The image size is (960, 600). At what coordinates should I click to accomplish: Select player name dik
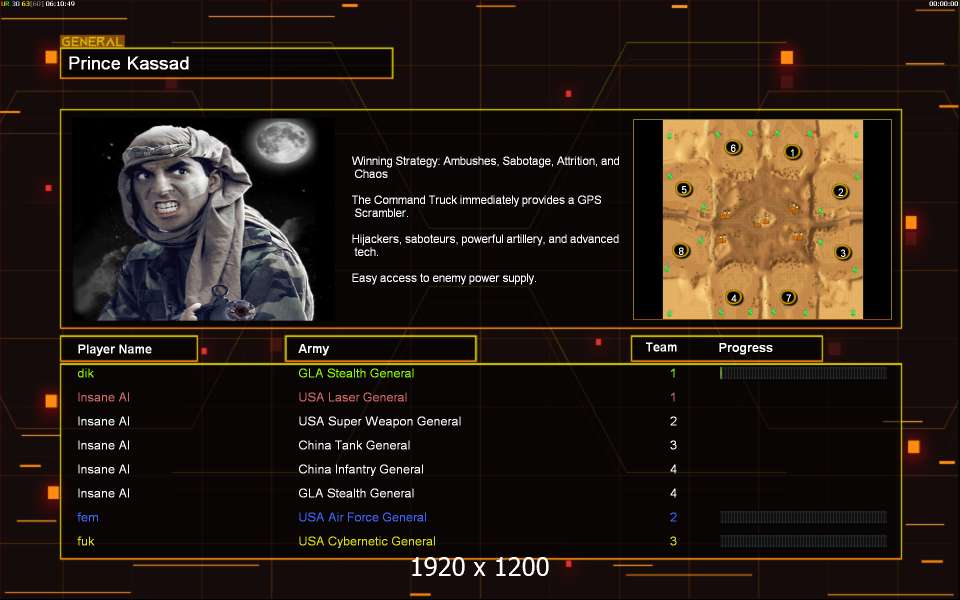[86, 373]
